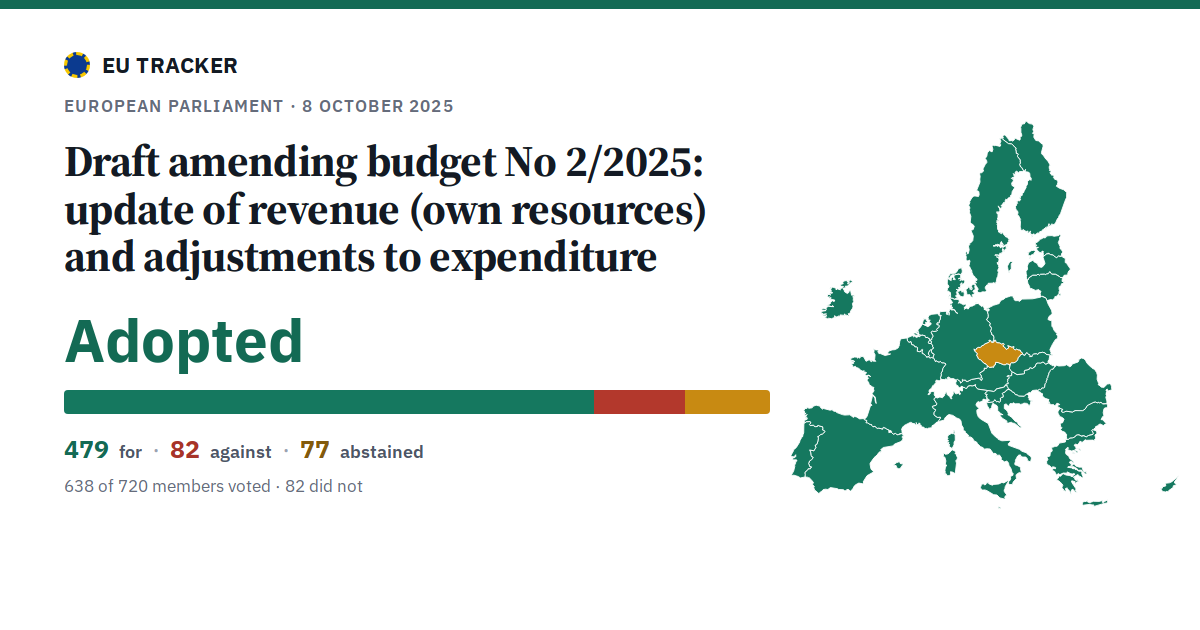Screen dimensions: 1200x630
Task: Click the red 'against' segment of vote bar
Action: 639,402
